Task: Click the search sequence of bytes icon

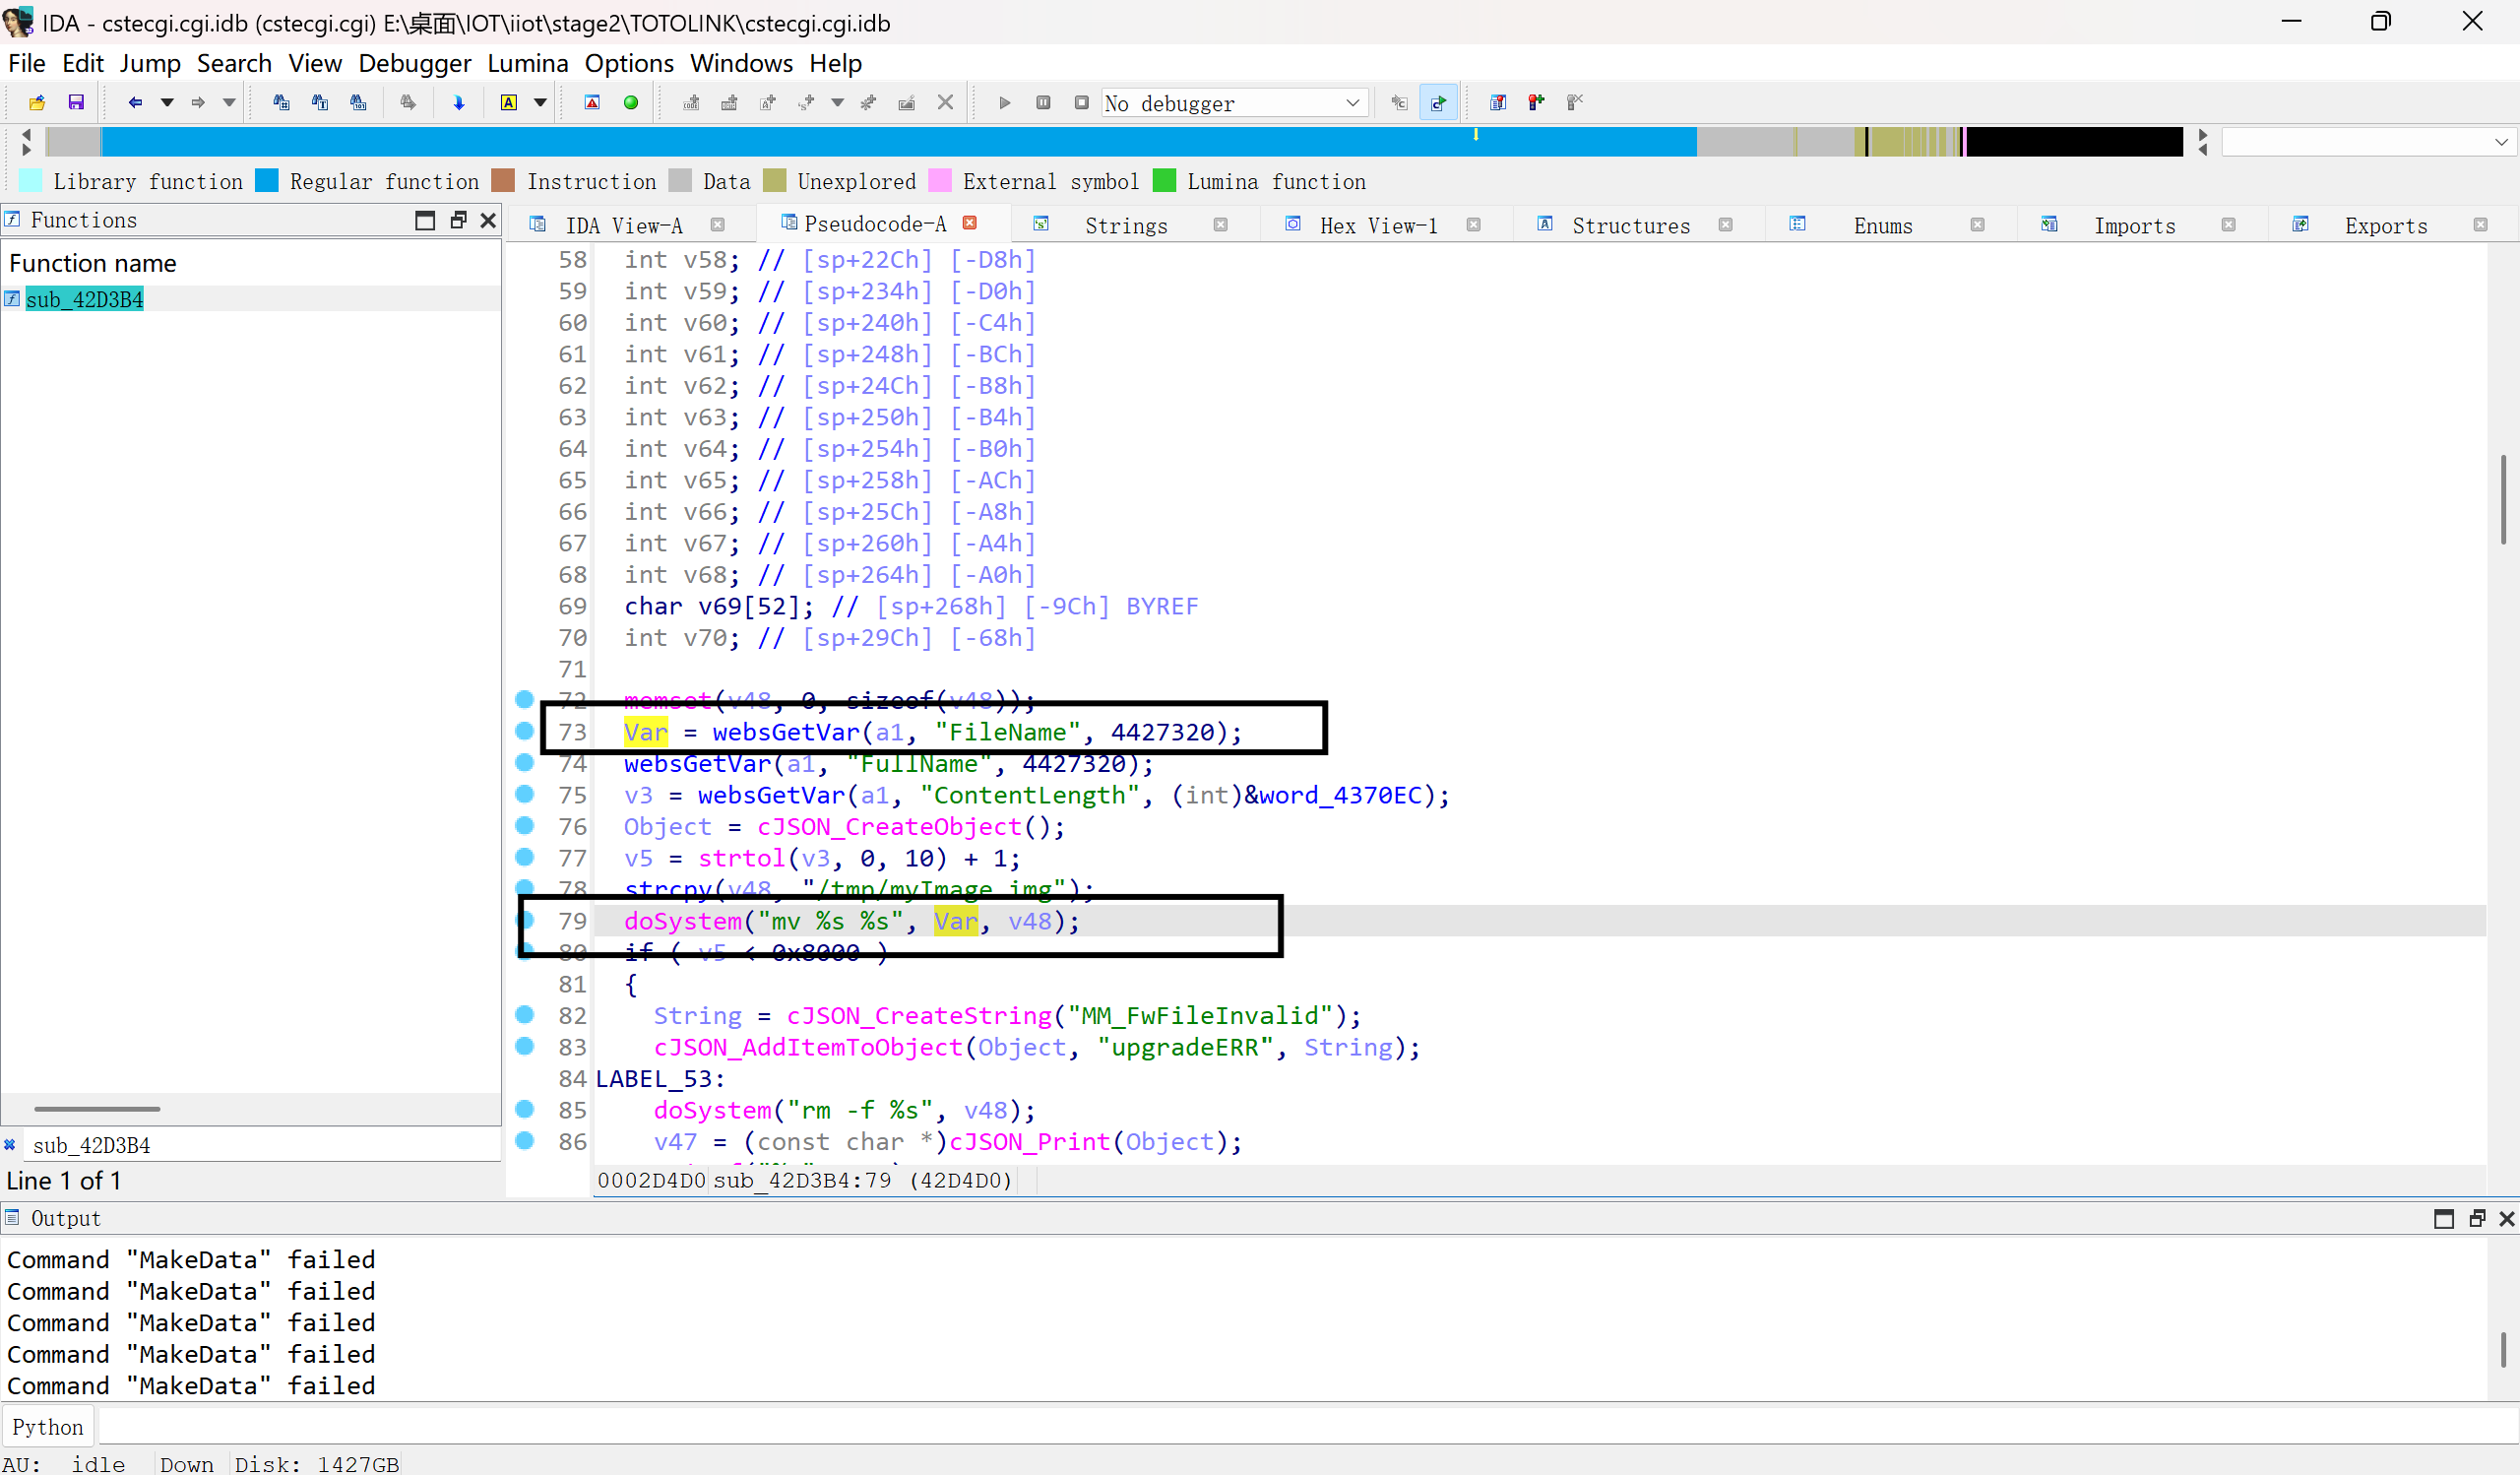Action: tap(358, 102)
